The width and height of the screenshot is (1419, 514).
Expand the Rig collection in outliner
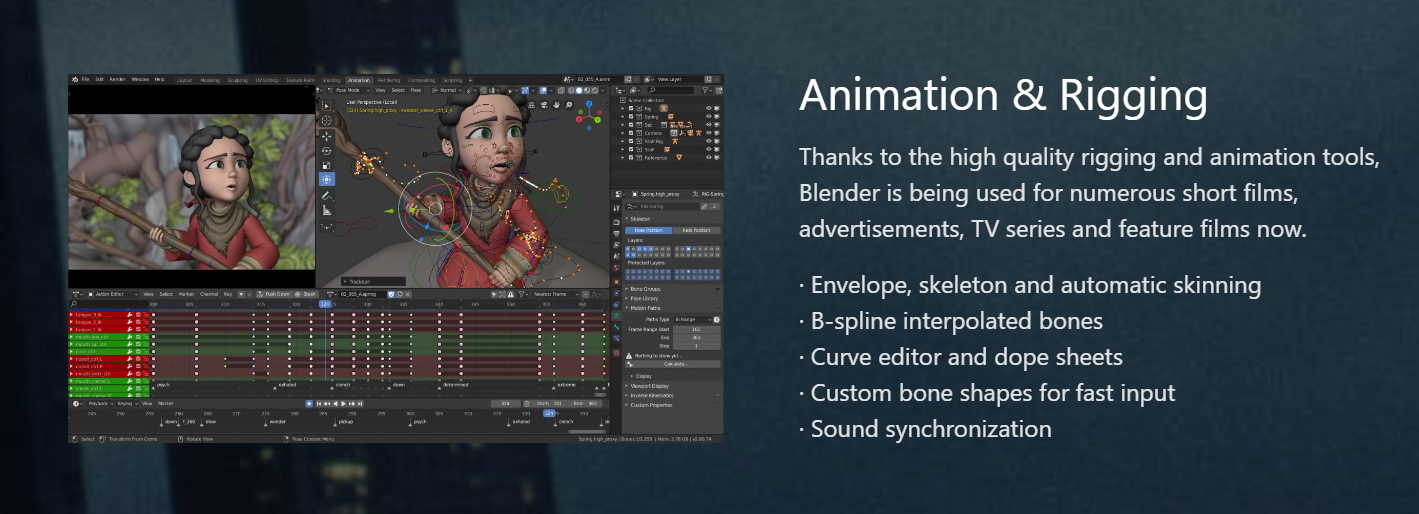tap(622, 108)
